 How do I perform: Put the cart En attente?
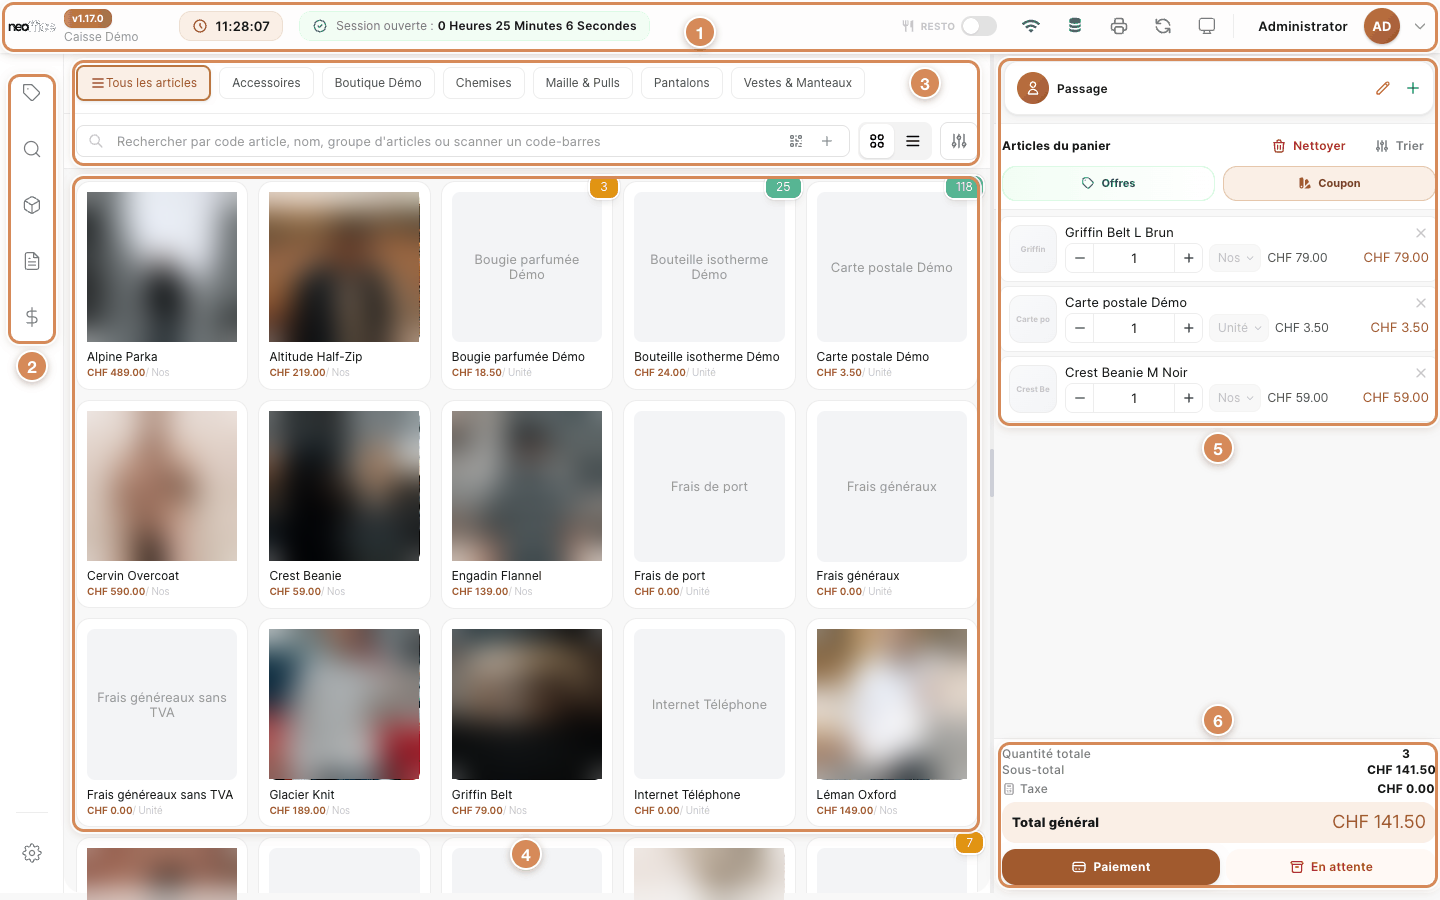click(x=1330, y=867)
